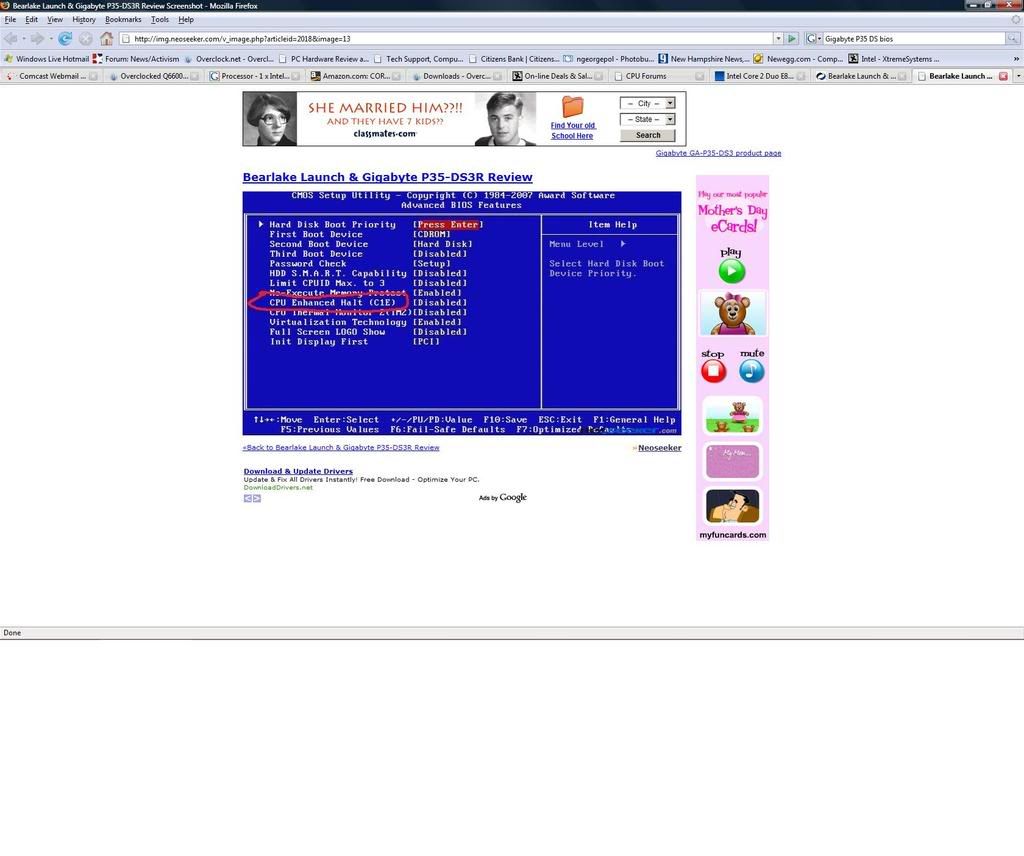
Task: Go back to the previous page
Action: point(10,39)
